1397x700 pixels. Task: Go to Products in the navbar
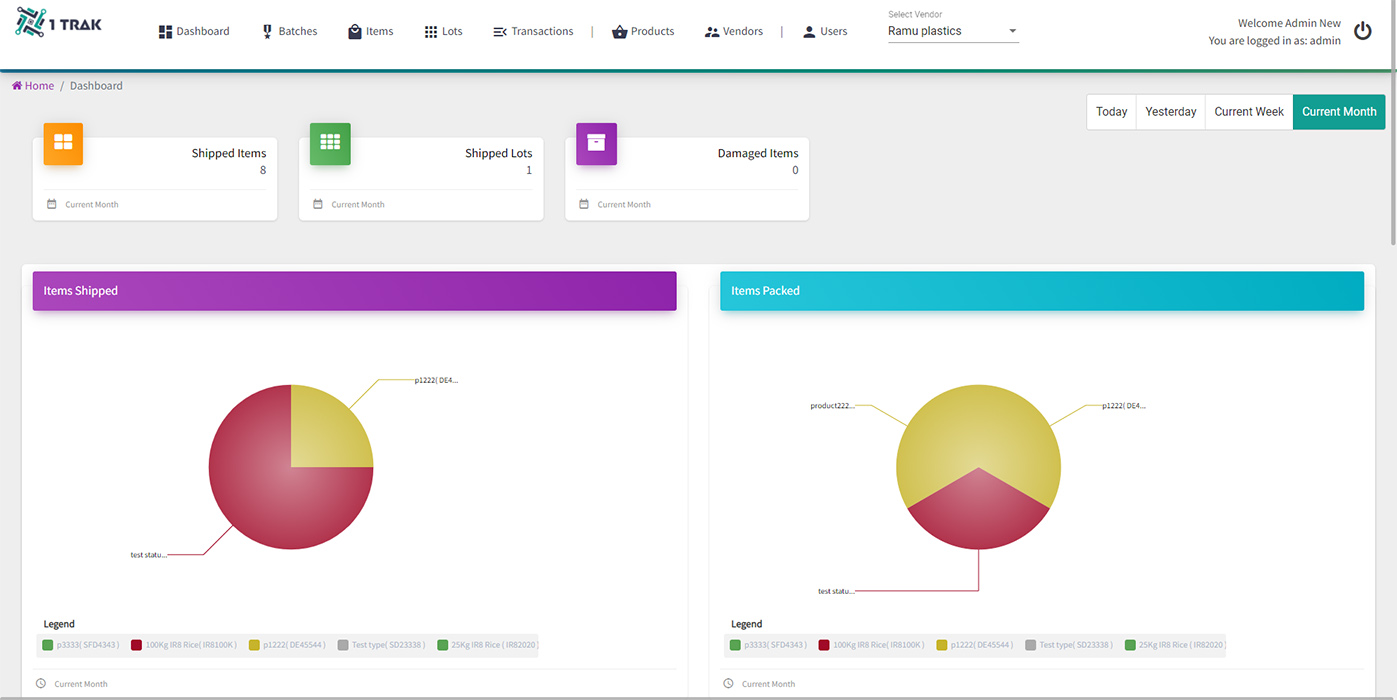[x=643, y=32]
